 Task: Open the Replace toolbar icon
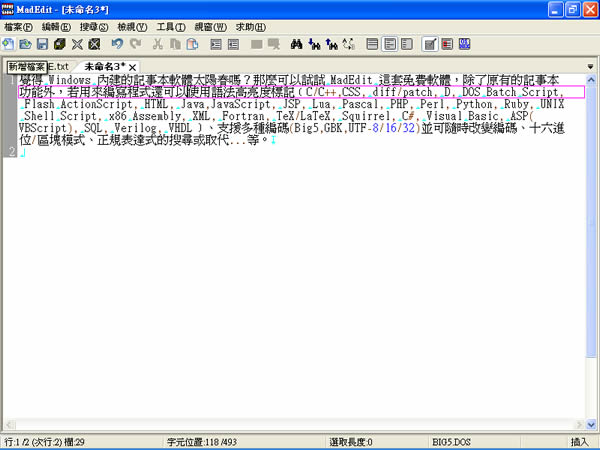[349, 44]
